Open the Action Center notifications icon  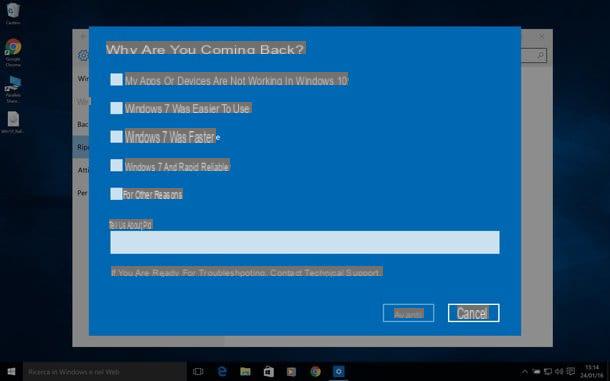click(571, 371)
